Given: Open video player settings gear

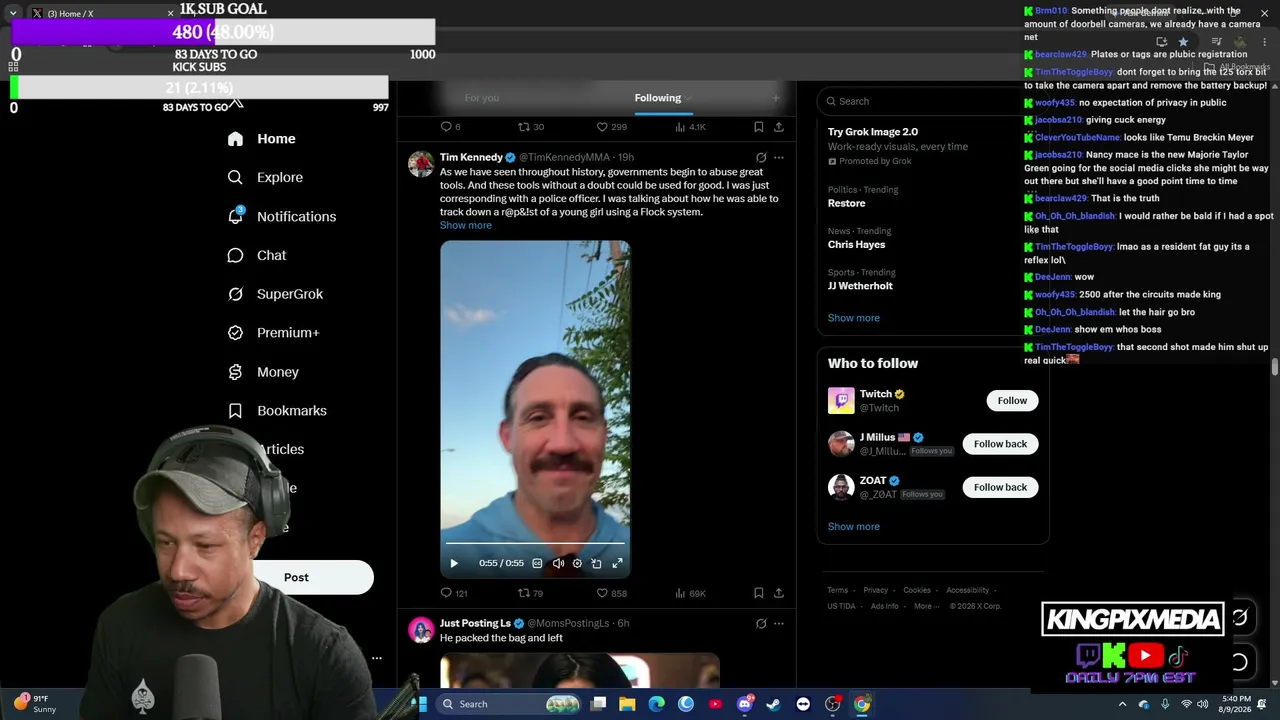Looking at the screenshot, I should click(x=577, y=563).
